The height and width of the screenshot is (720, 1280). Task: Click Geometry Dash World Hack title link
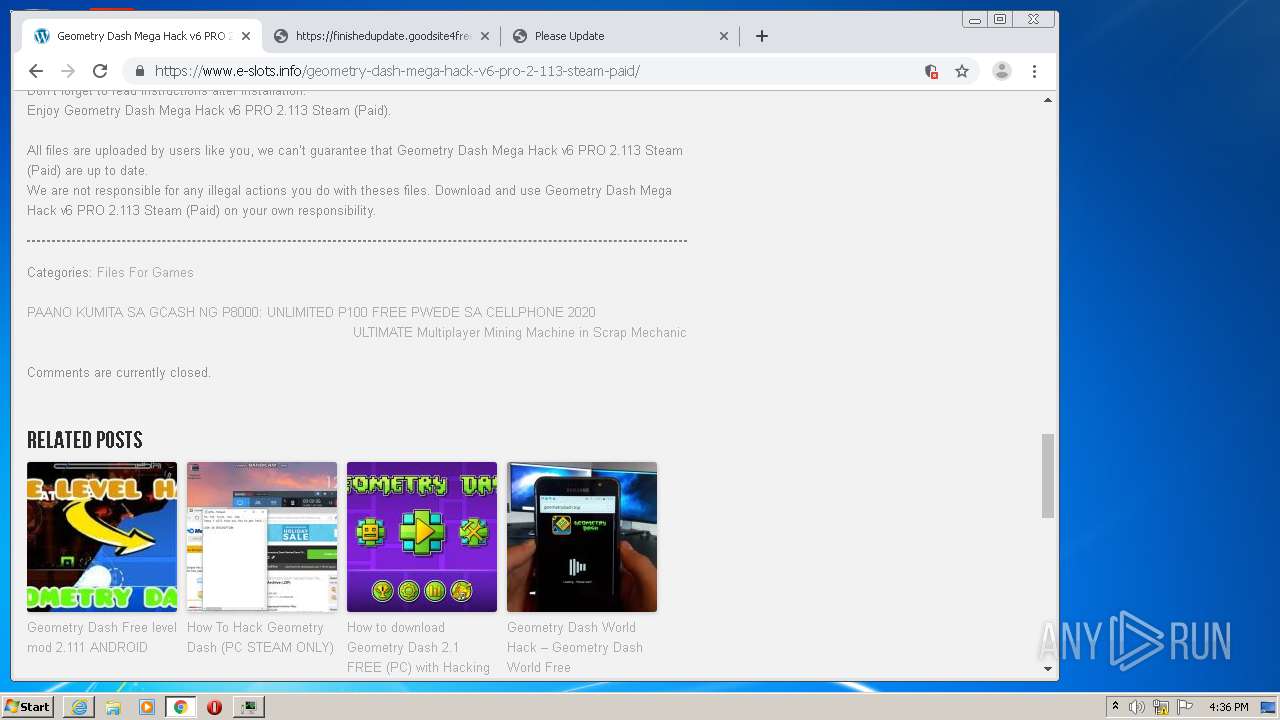pos(575,647)
